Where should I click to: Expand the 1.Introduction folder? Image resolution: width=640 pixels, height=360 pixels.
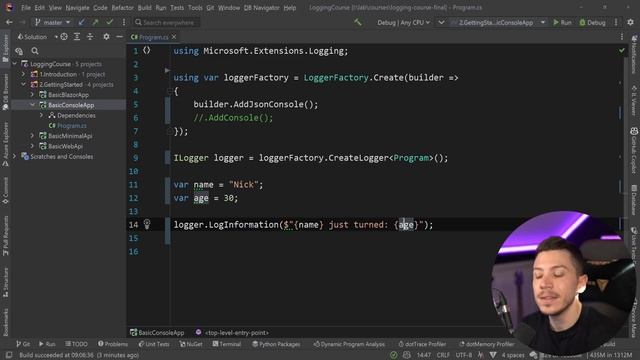point(23,74)
